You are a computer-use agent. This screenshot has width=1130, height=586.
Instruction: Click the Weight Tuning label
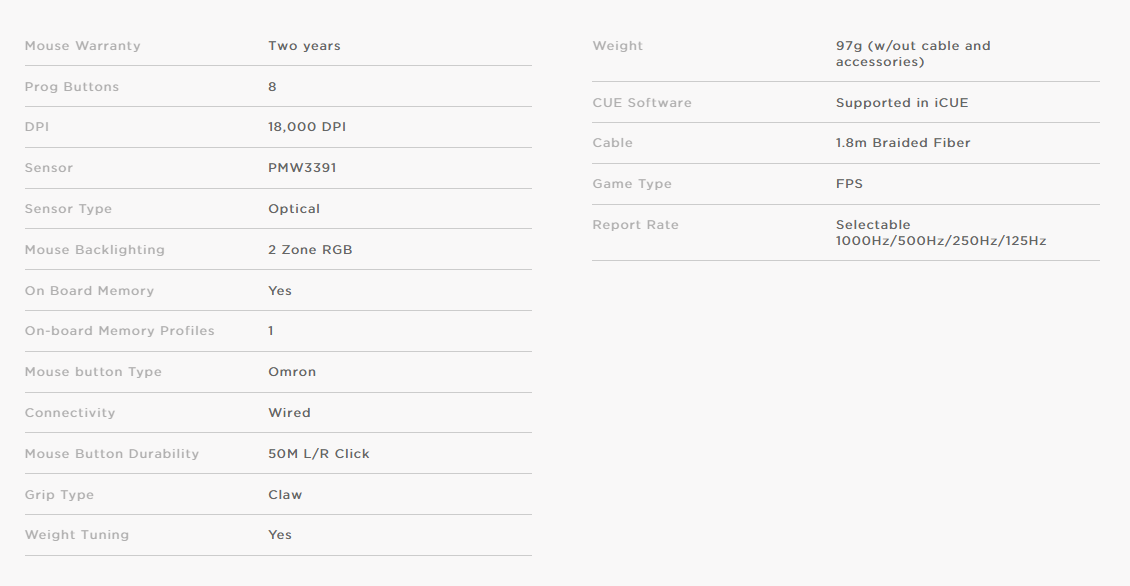pos(76,535)
